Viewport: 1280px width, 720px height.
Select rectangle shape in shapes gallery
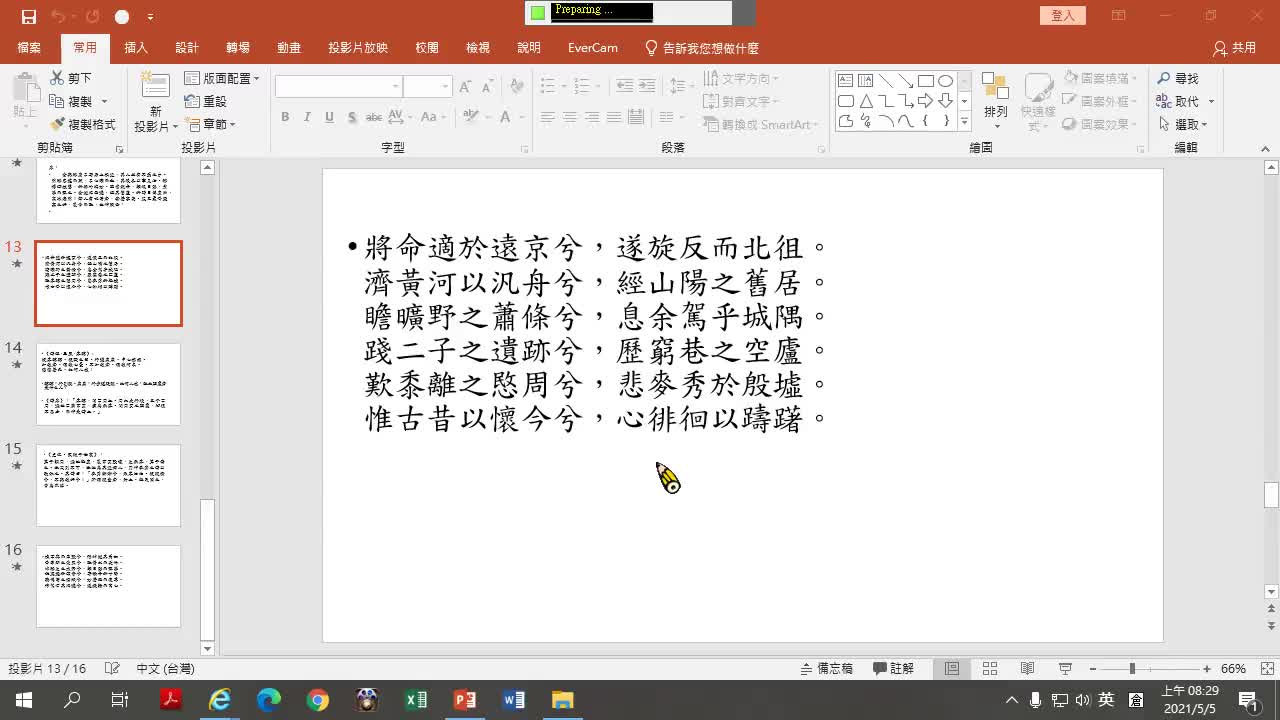925,81
